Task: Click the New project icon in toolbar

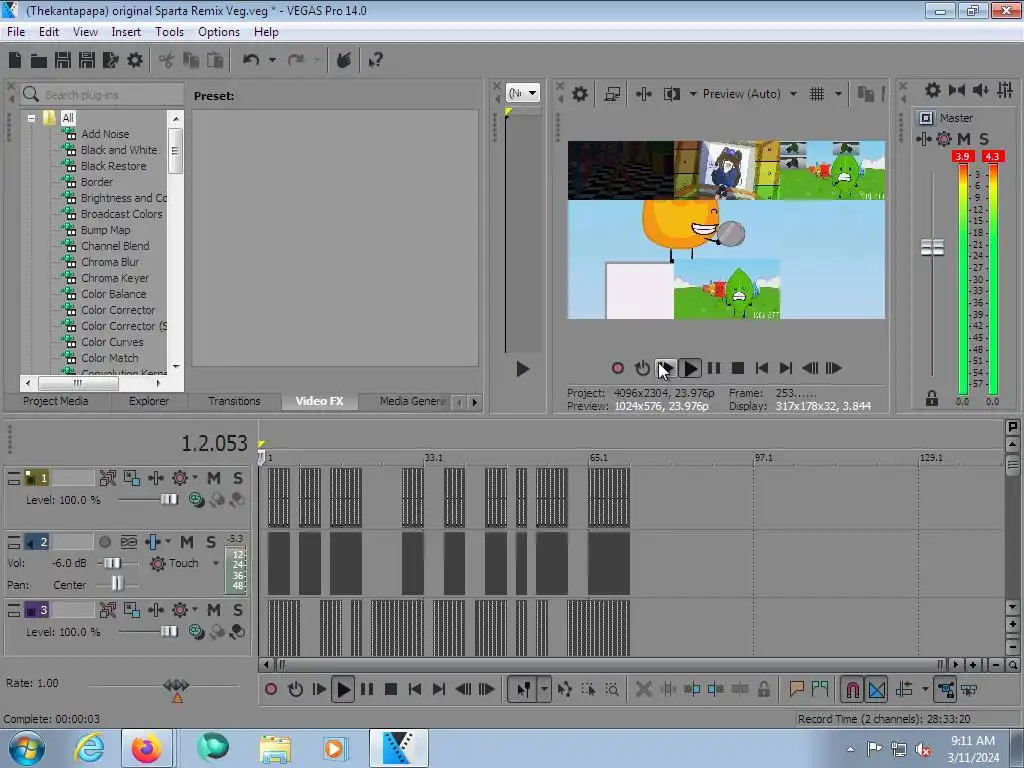Action: tap(15, 60)
